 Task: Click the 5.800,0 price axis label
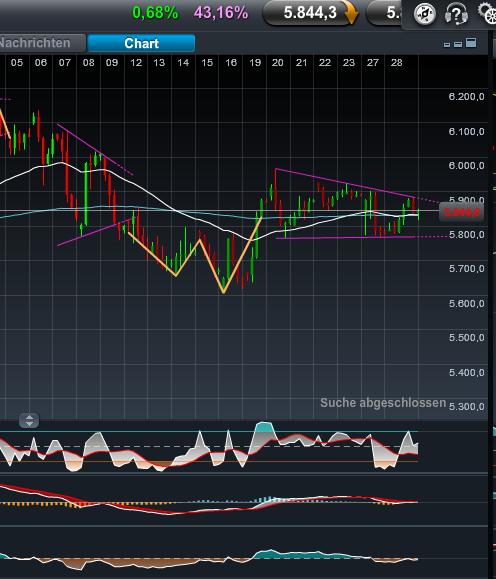[466, 234]
